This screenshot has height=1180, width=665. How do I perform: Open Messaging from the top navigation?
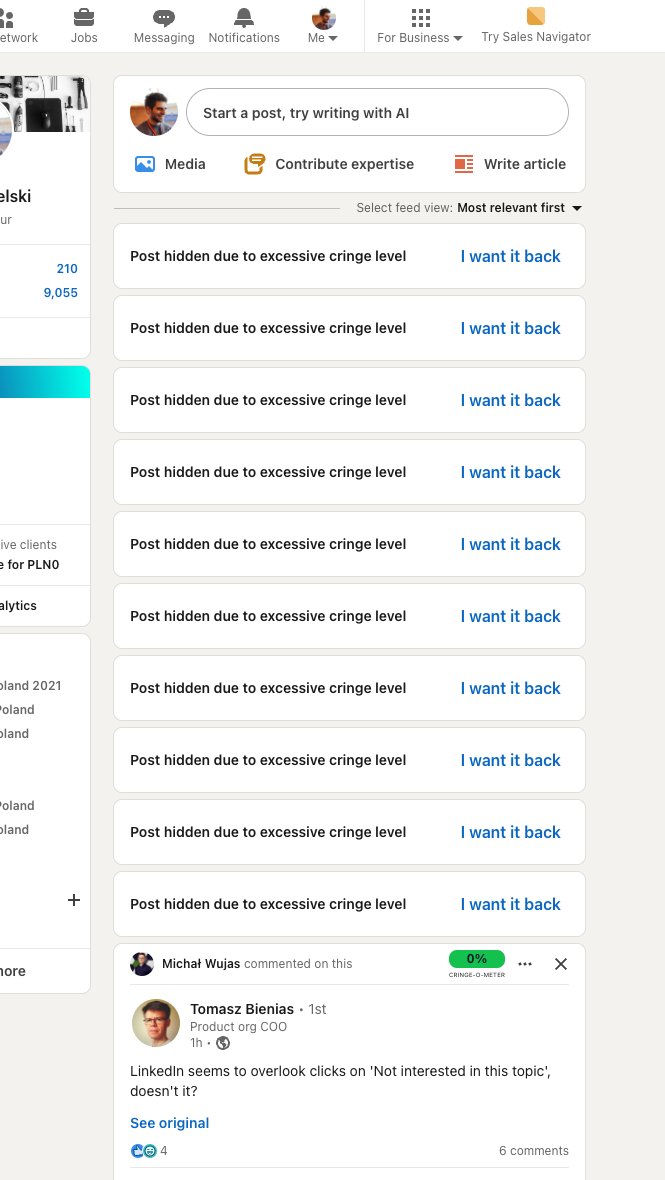164,26
